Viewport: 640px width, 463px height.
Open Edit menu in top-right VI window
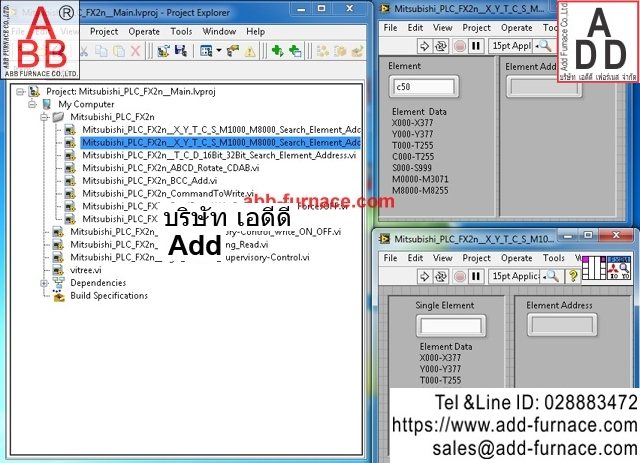click(x=415, y=28)
